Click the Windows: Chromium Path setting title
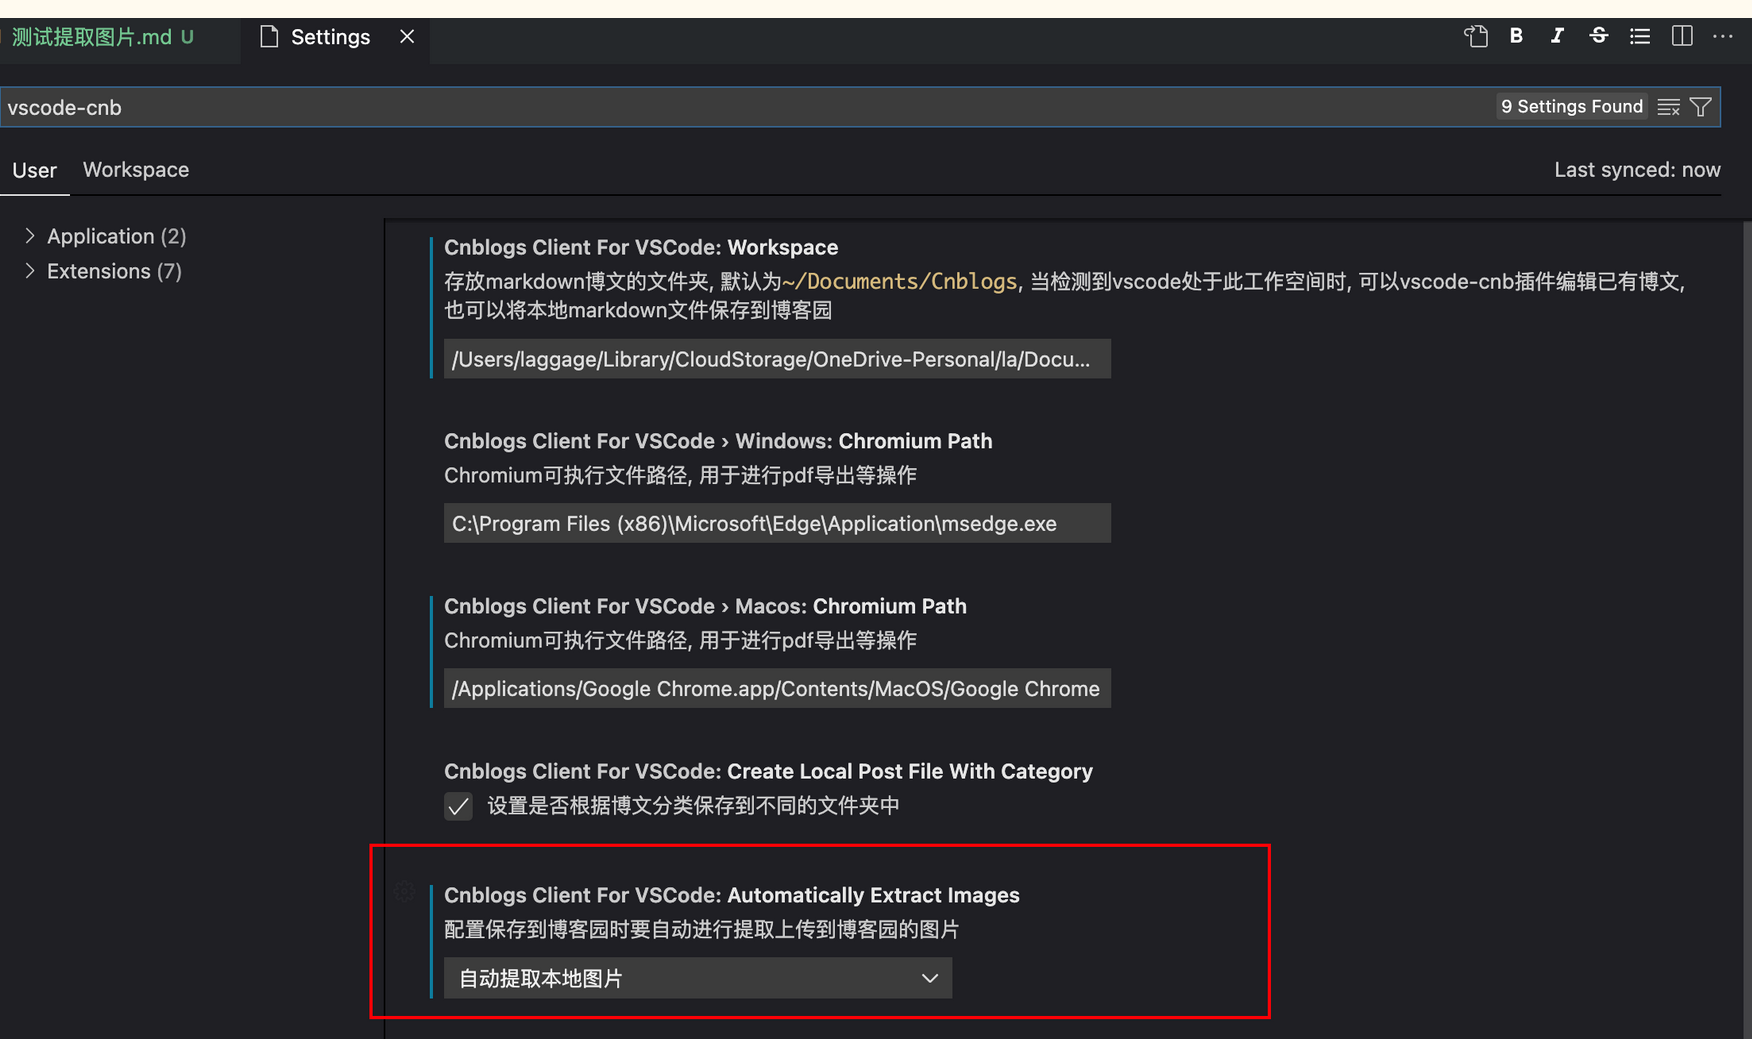 718,441
